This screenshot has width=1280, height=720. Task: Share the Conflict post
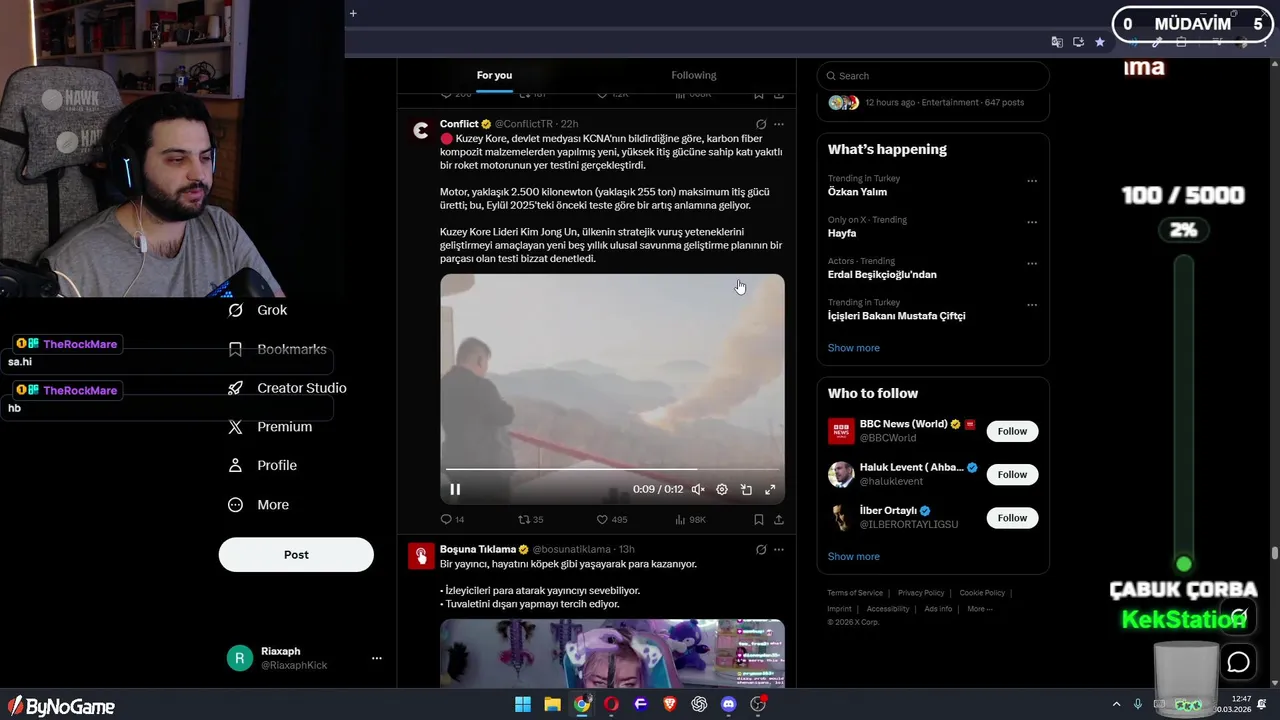tap(779, 519)
